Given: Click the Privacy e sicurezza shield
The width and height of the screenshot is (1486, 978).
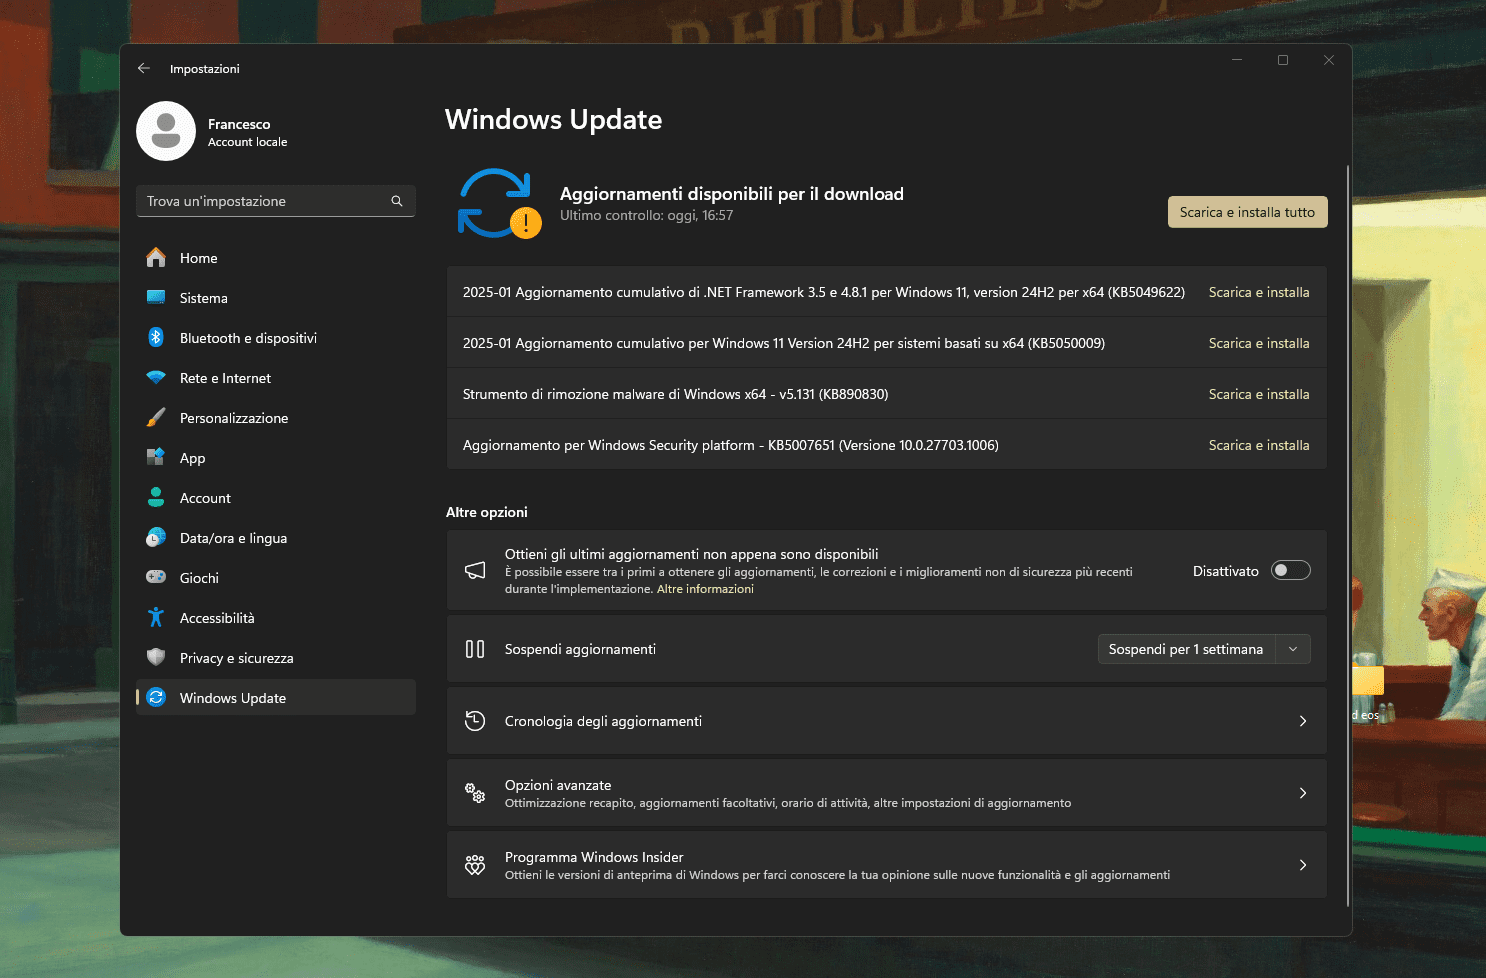Looking at the screenshot, I should 156,658.
